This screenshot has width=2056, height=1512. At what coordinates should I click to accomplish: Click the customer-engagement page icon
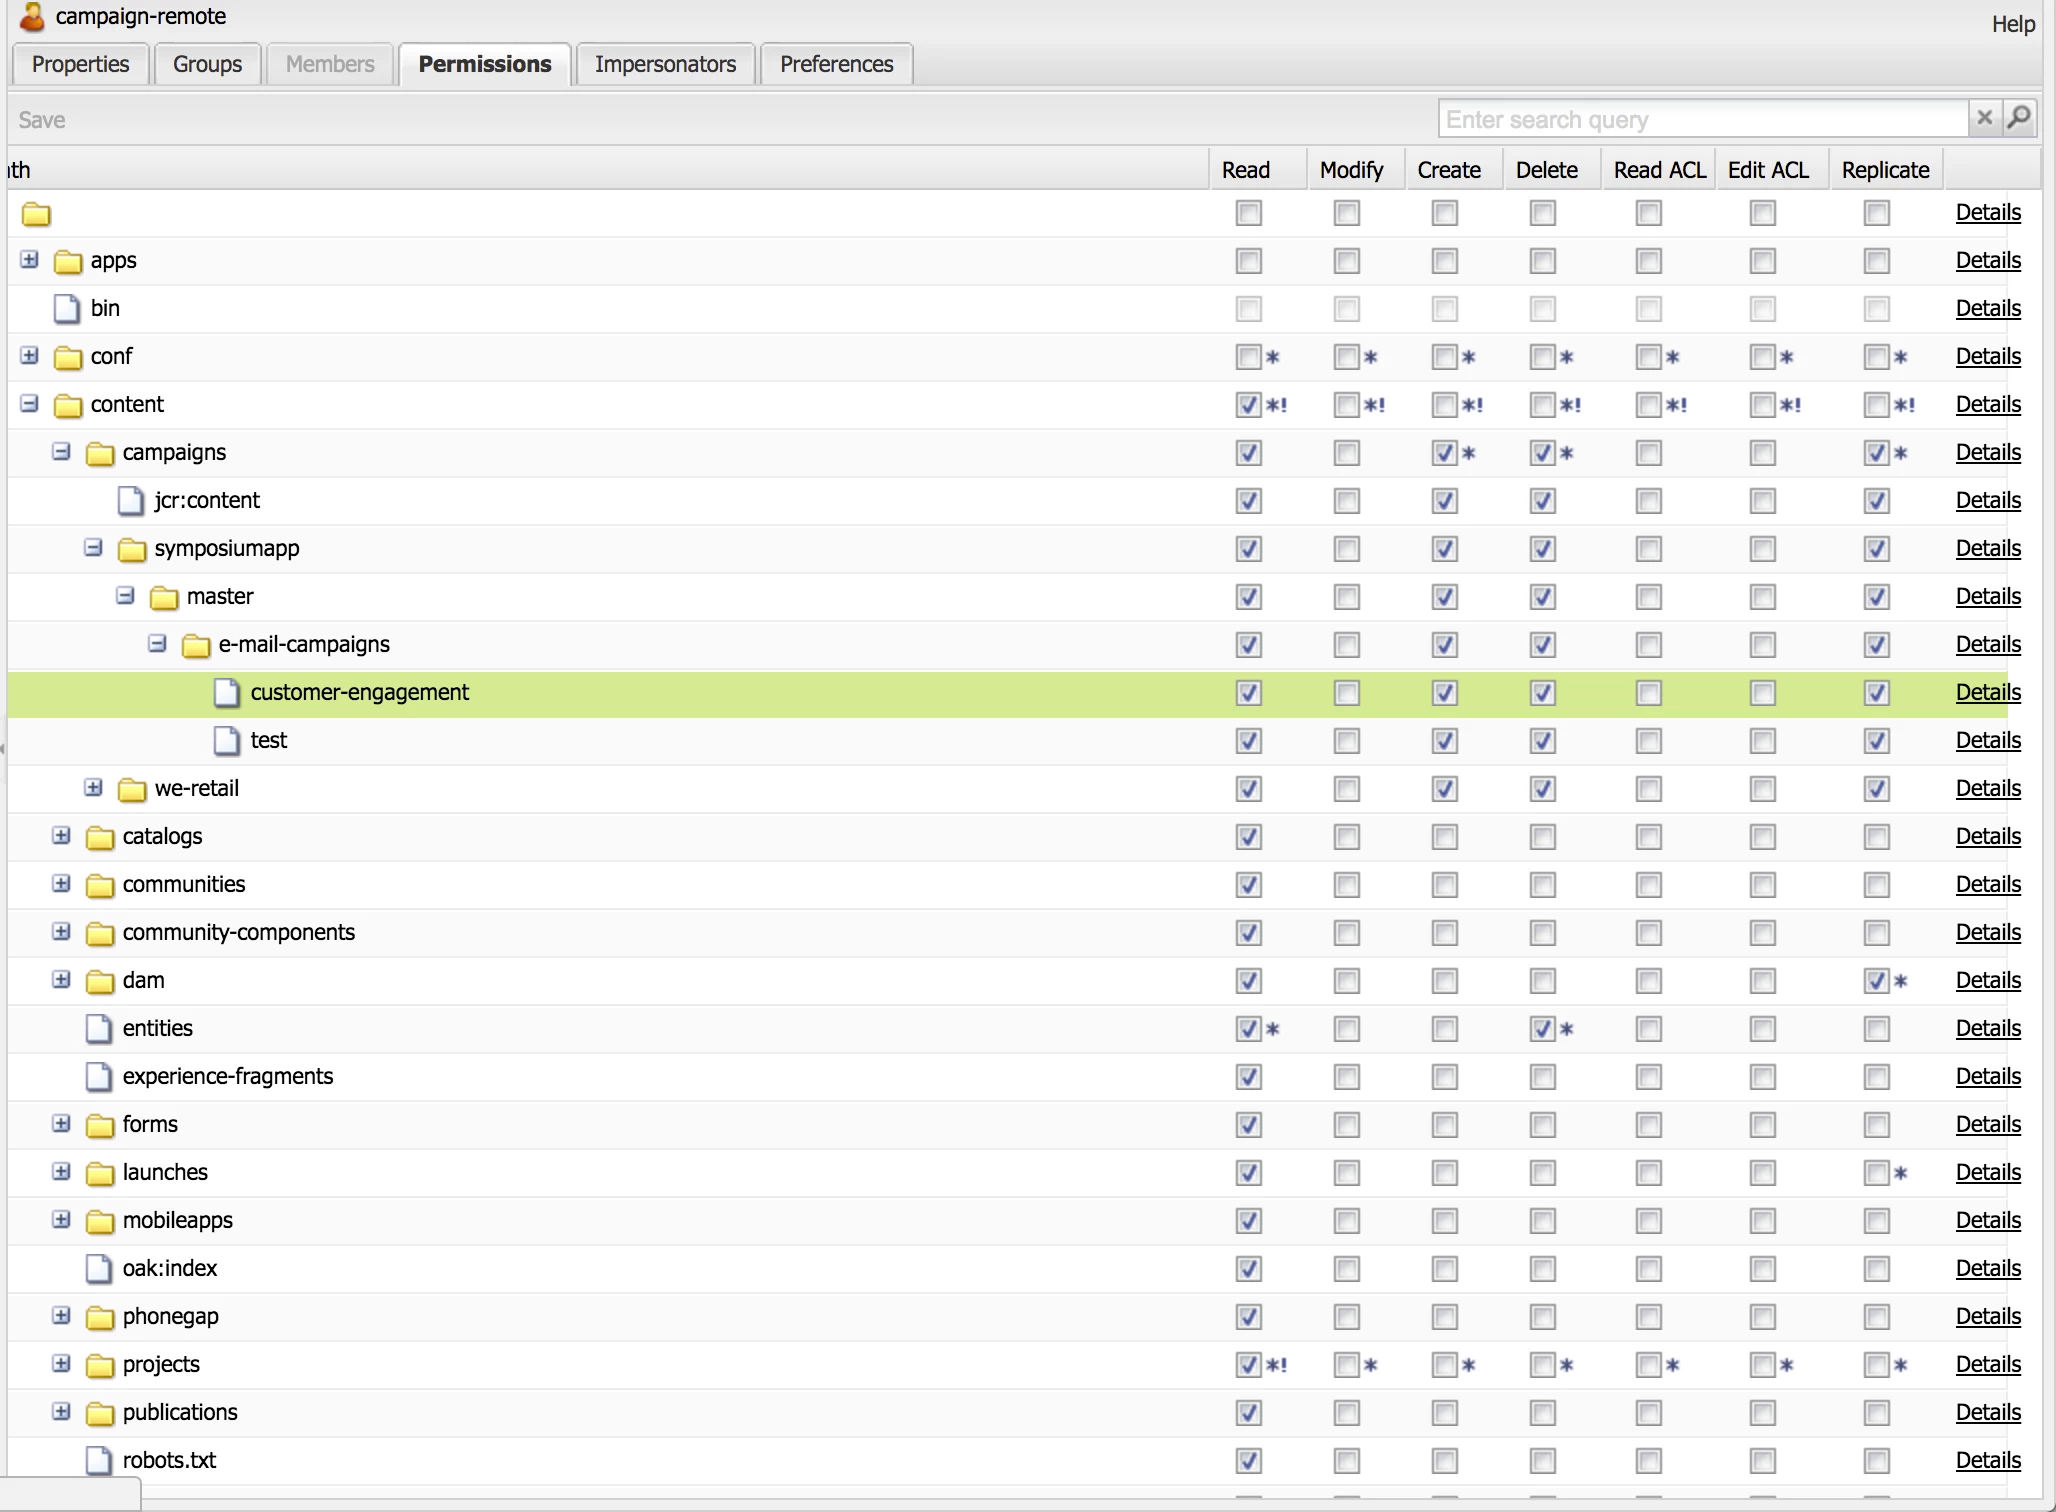[x=227, y=693]
